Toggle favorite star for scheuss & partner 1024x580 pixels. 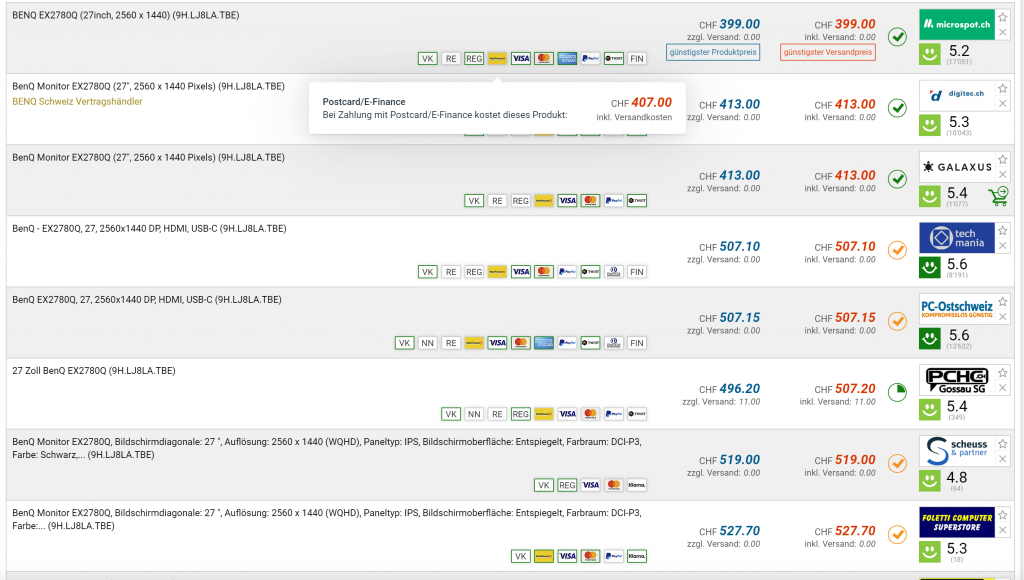point(1003,444)
